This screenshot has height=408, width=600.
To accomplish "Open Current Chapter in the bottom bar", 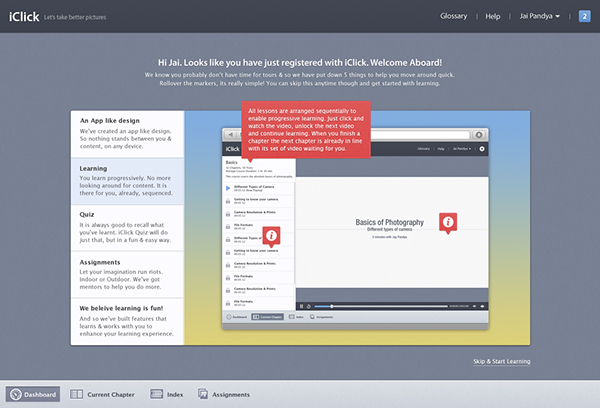I will [102, 394].
